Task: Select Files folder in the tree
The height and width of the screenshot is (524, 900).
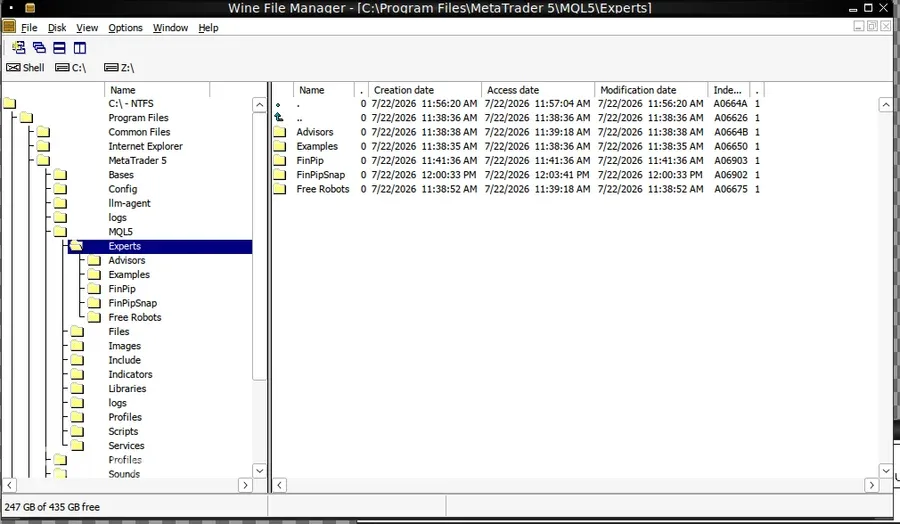Action: pyautogui.click(x=119, y=332)
